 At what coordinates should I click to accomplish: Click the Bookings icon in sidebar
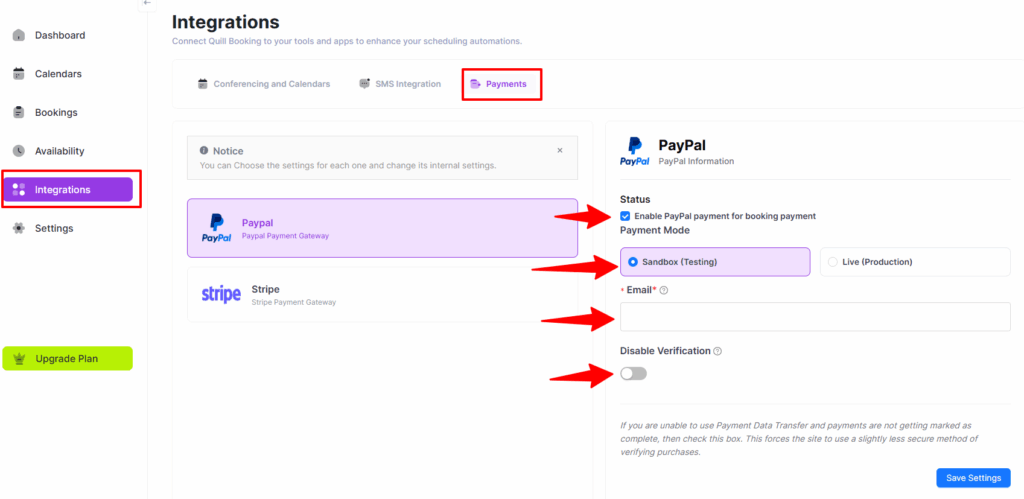click(18, 113)
